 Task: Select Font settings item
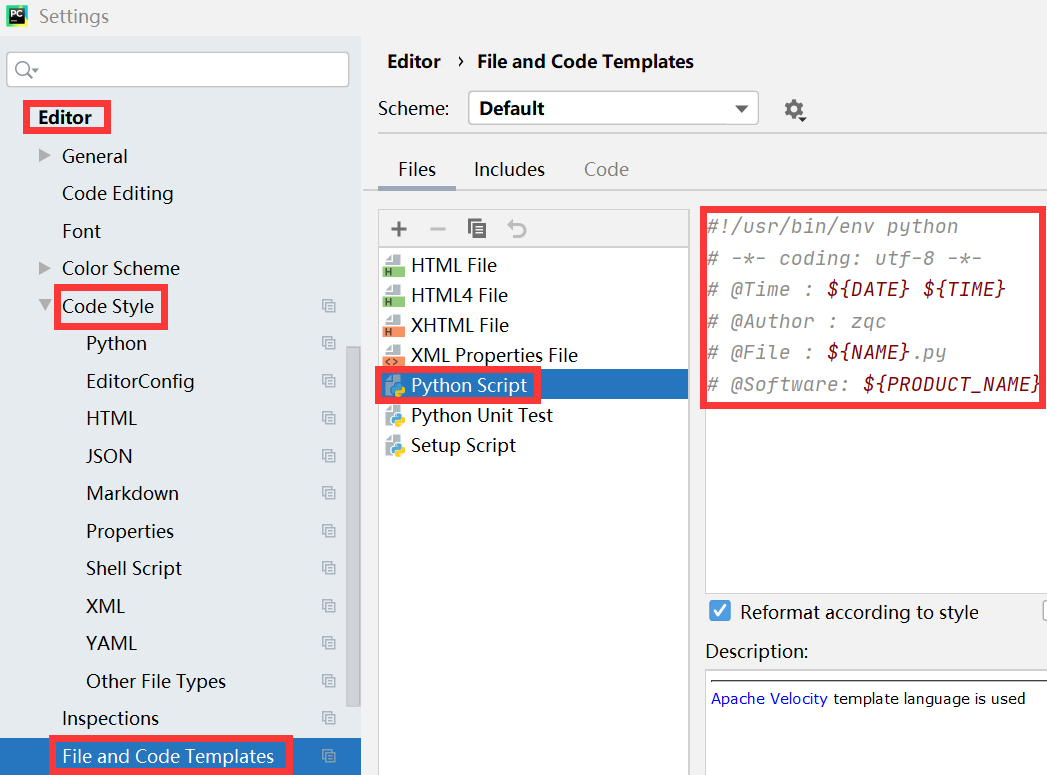coord(81,232)
